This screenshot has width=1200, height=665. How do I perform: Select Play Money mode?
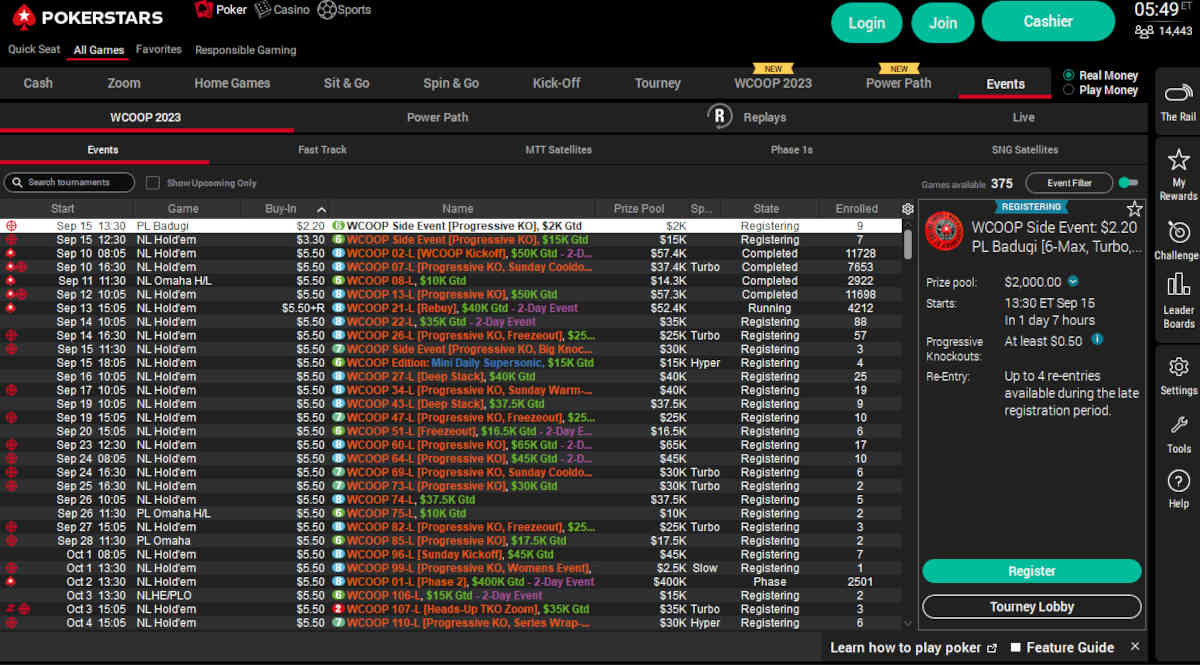click(x=1069, y=90)
